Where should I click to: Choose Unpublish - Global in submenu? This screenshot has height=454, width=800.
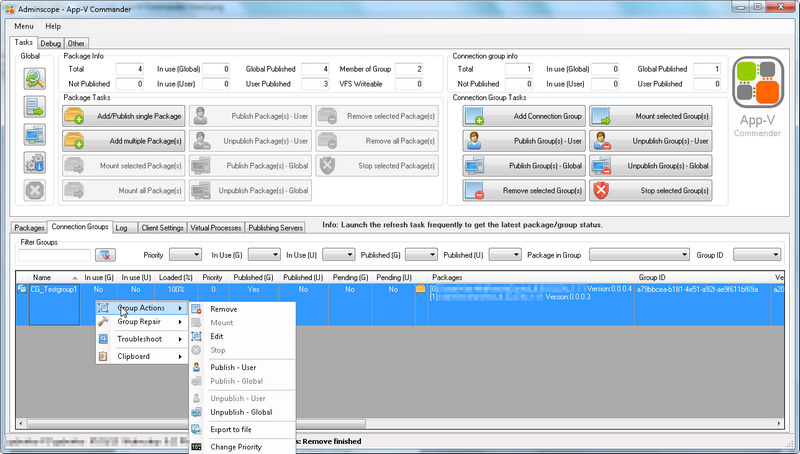[x=243, y=412]
